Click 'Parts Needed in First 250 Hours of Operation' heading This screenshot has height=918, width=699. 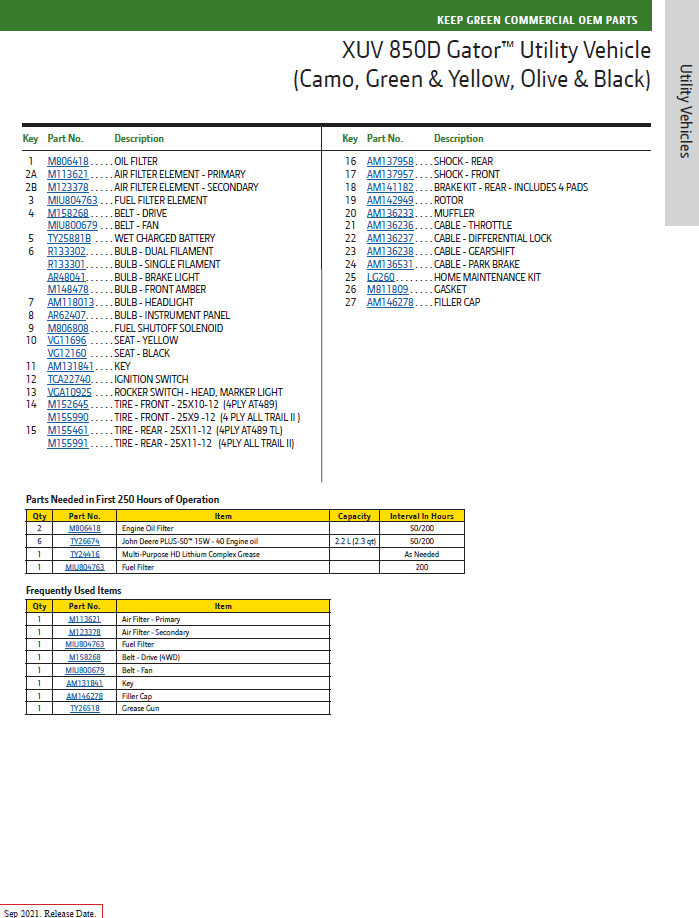coord(122,499)
